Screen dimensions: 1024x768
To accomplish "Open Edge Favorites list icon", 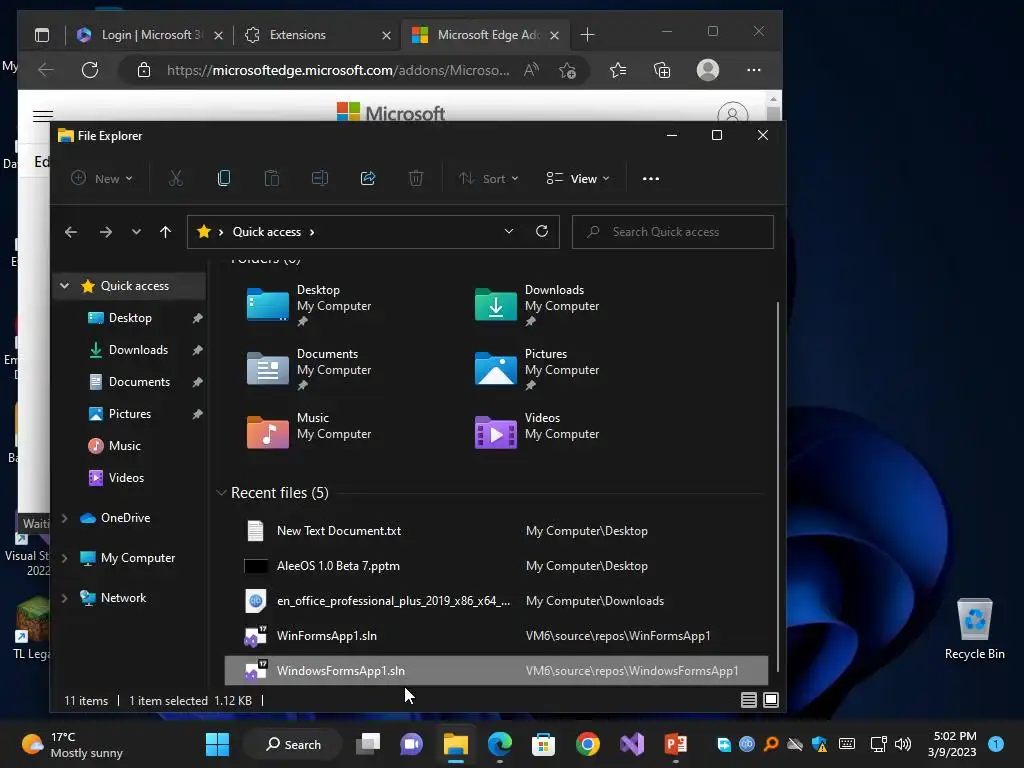I will pos(618,70).
